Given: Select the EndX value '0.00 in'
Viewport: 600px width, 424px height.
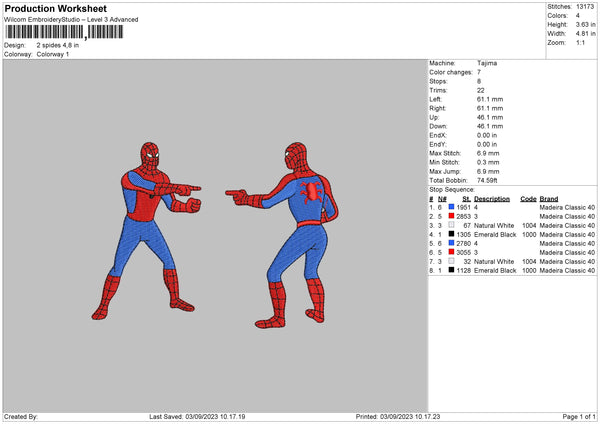Looking at the screenshot, I should coord(487,135).
